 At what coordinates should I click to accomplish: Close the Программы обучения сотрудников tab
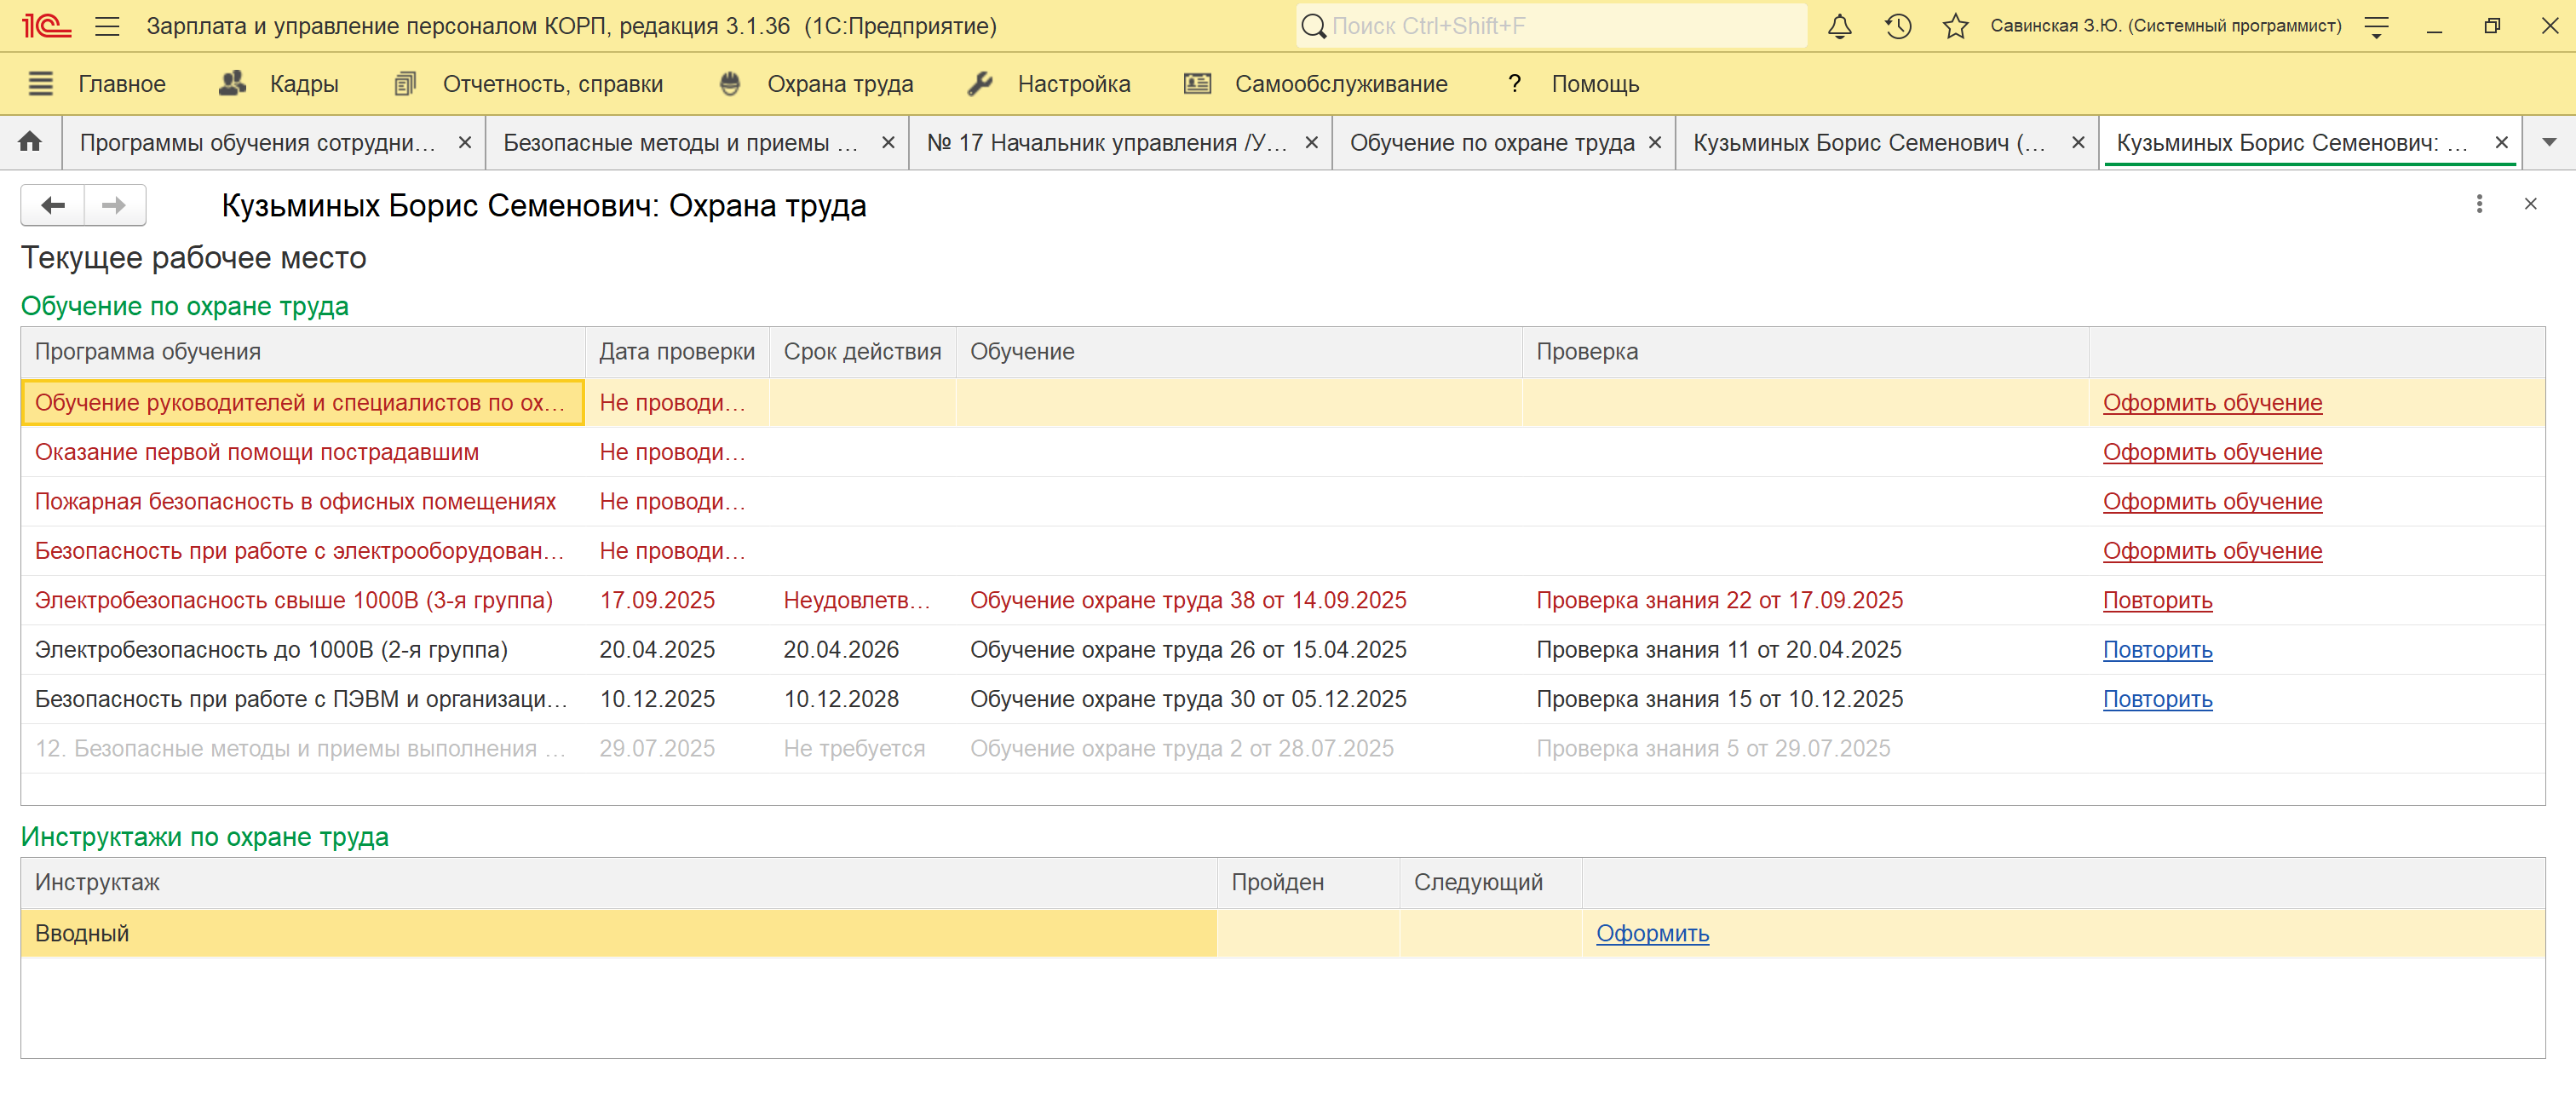464,143
